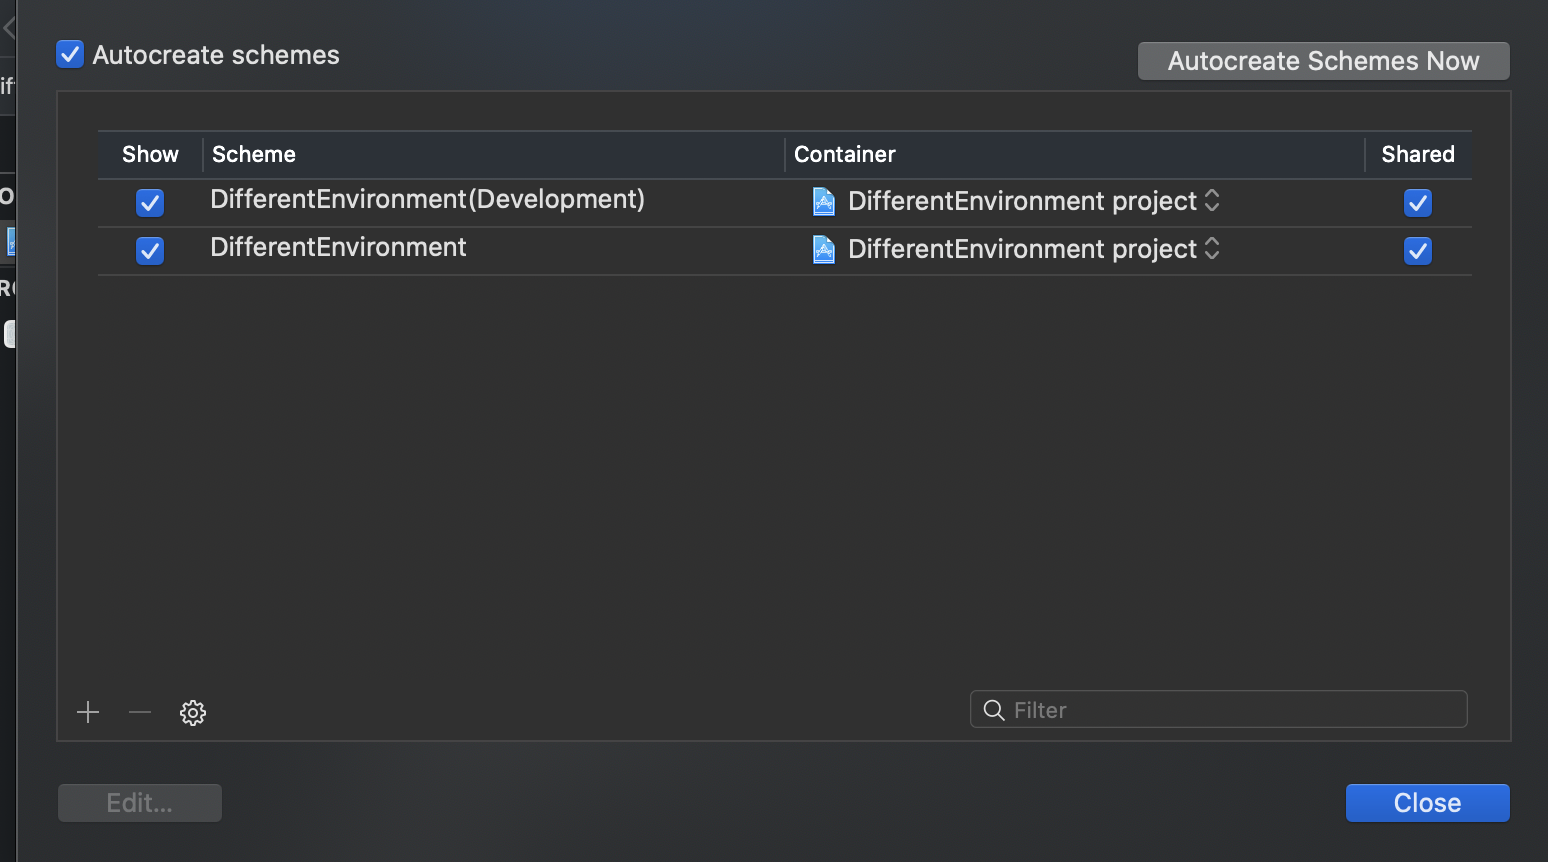Click the Shared column header
Viewport: 1548px width, 862px height.
[x=1418, y=154]
